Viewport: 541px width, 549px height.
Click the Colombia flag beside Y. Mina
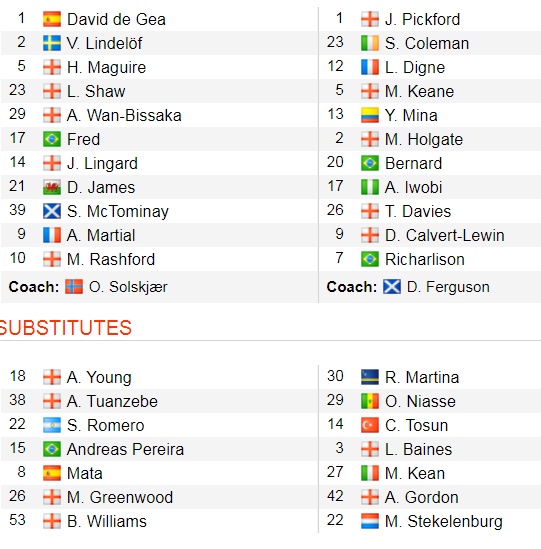[370, 115]
